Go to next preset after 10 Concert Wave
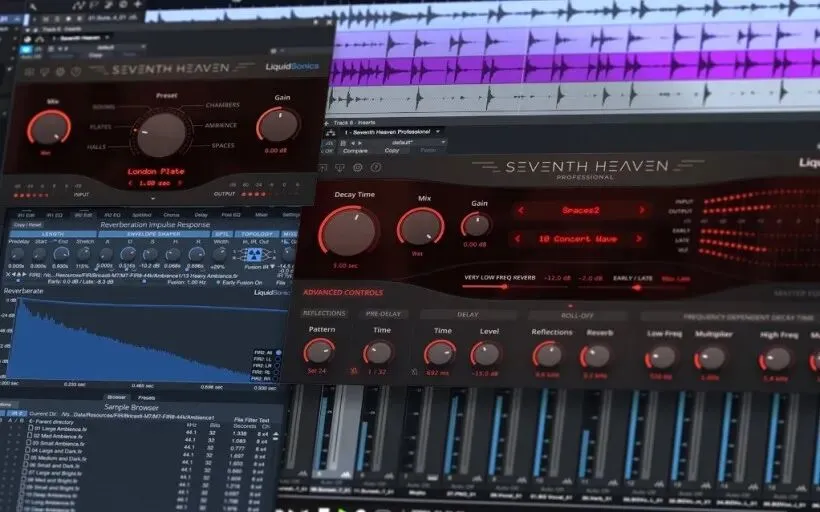This screenshot has width=820, height=512. click(x=639, y=239)
